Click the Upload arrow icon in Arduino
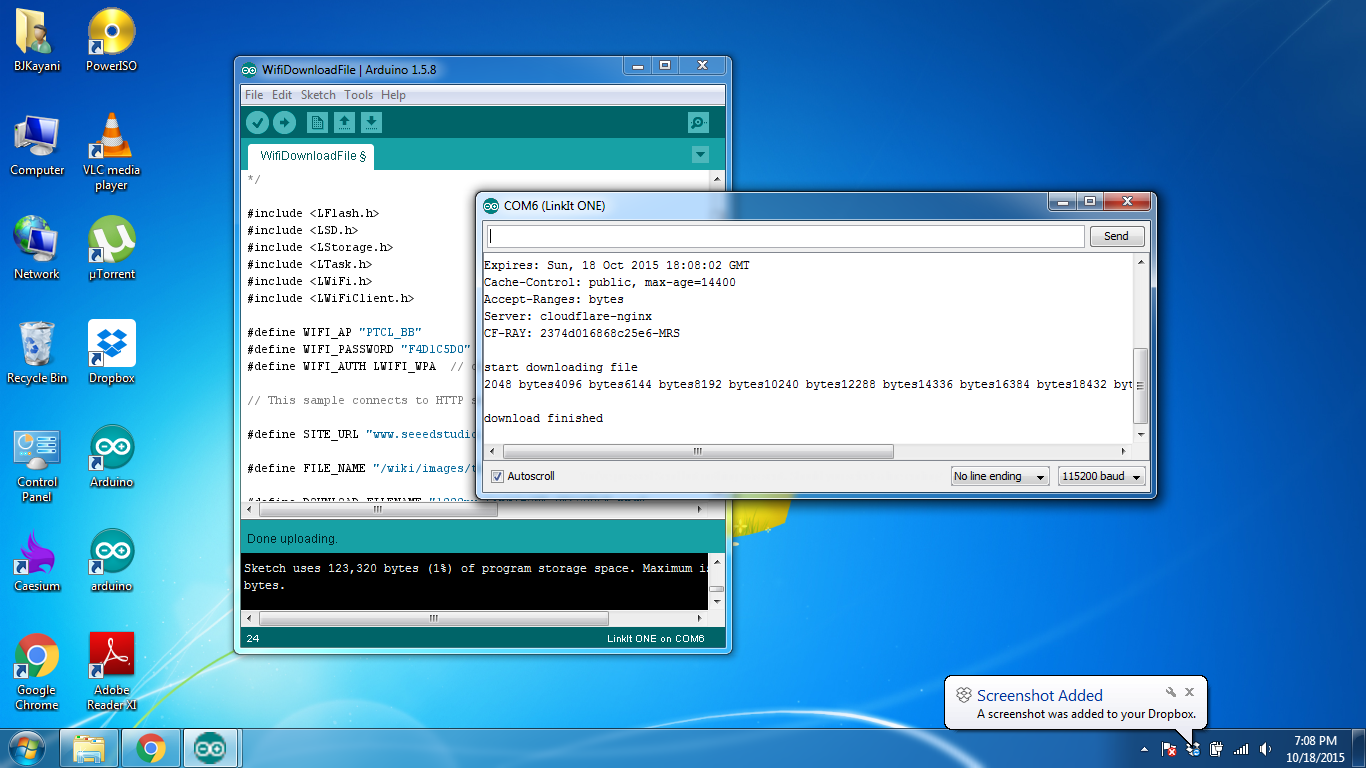The width and height of the screenshot is (1366, 768). (285, 122)
